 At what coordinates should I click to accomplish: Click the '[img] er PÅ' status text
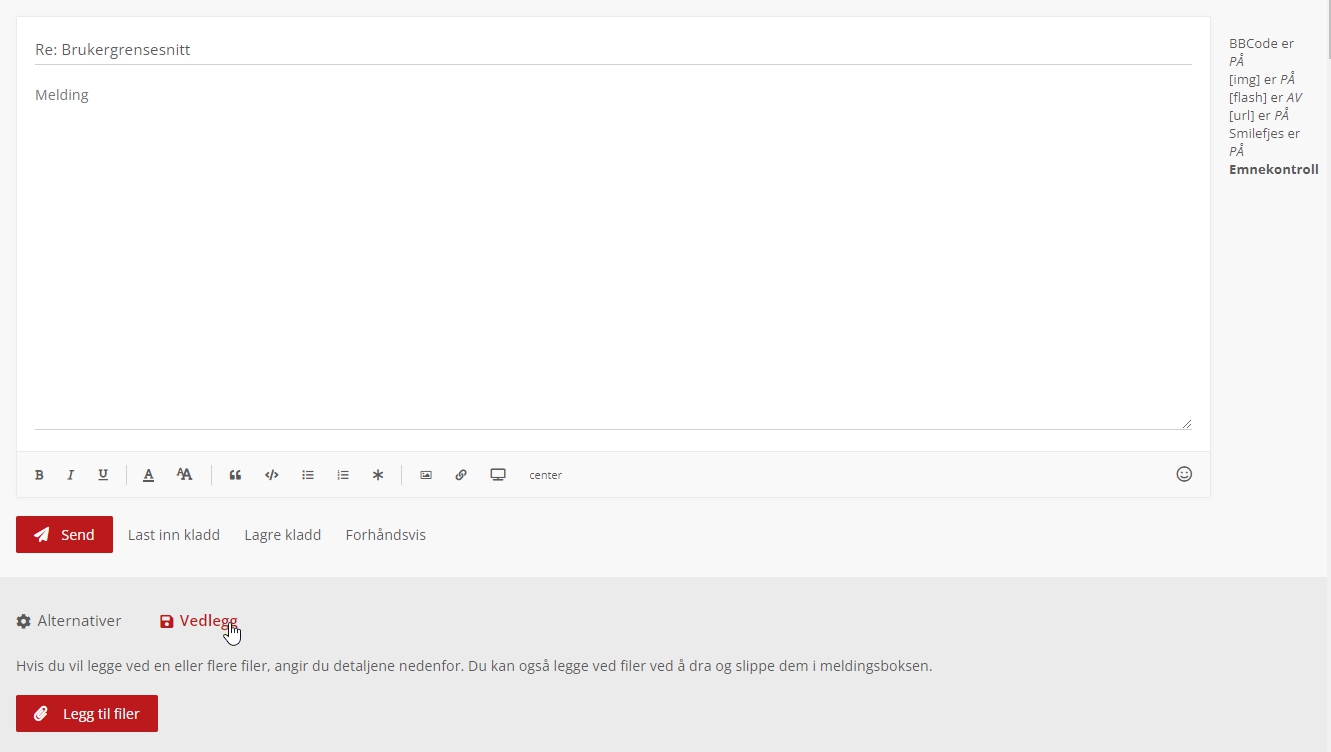[1262, 79]
